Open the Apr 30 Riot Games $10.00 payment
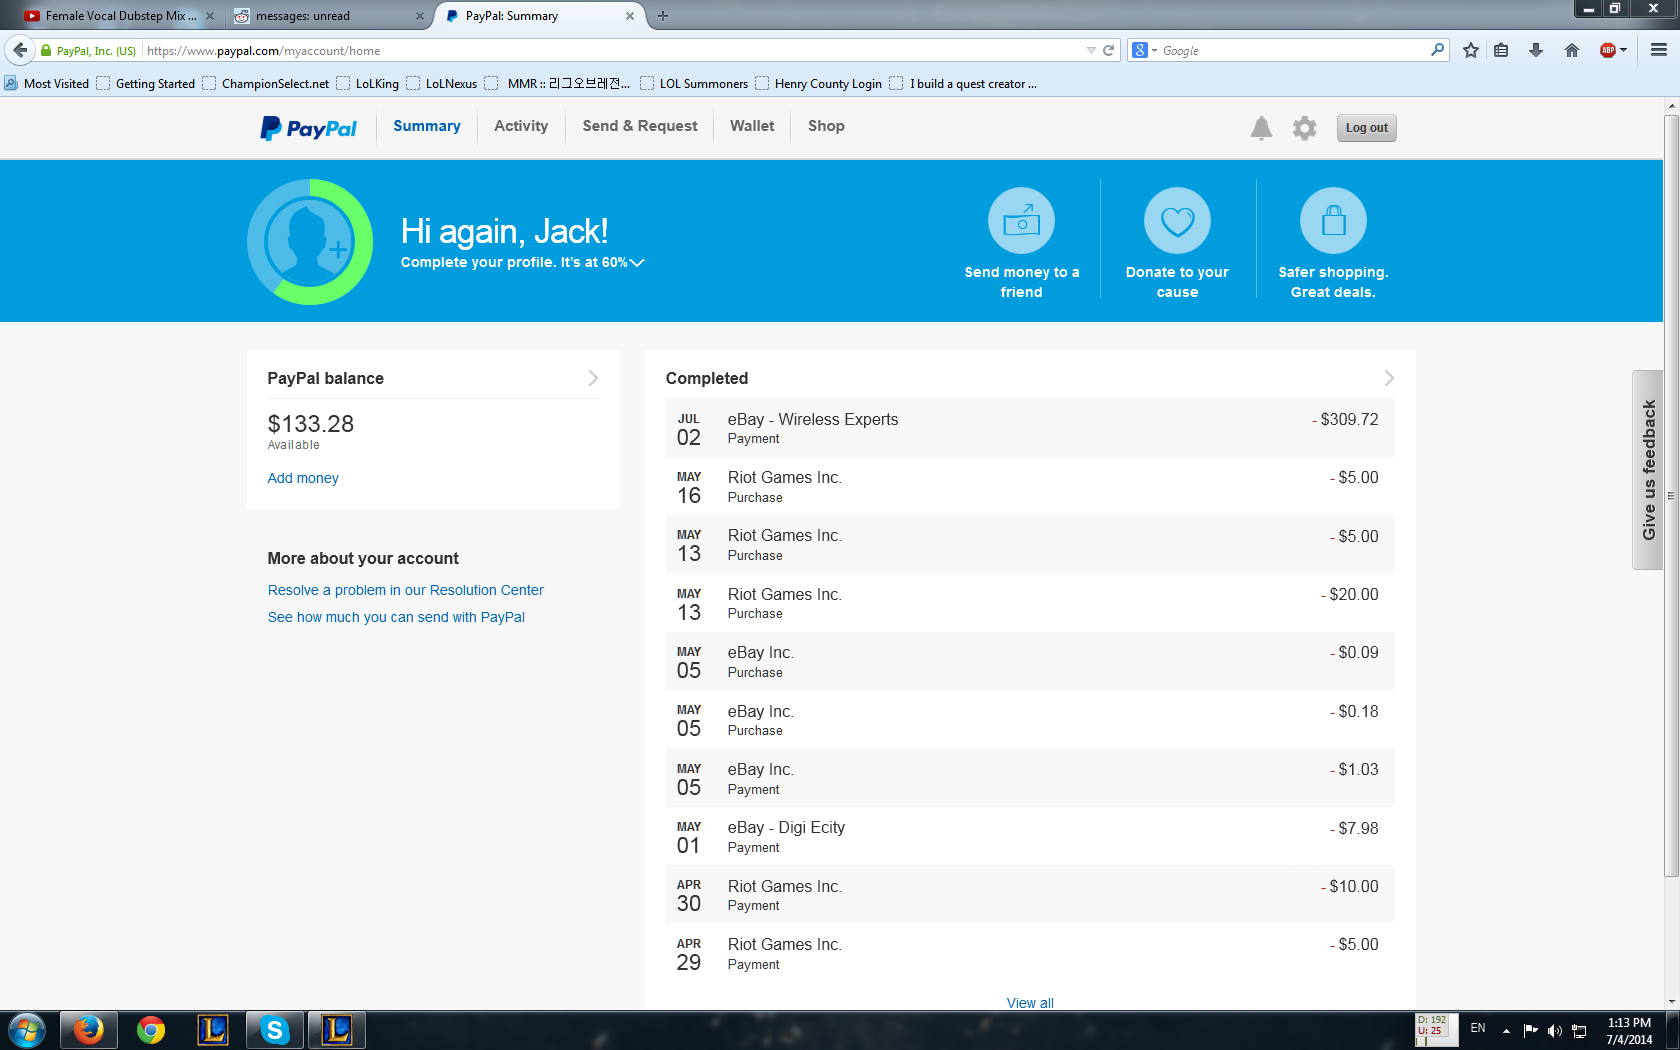Viewport: 1680px width, 1050px height. 1030,894
